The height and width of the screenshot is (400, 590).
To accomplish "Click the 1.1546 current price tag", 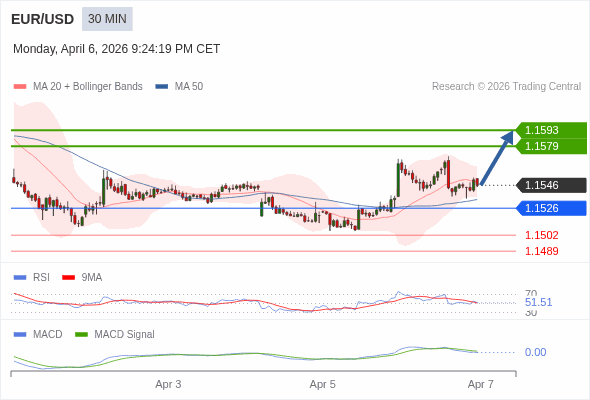I will pyautogui.click(x=551, y=185).
